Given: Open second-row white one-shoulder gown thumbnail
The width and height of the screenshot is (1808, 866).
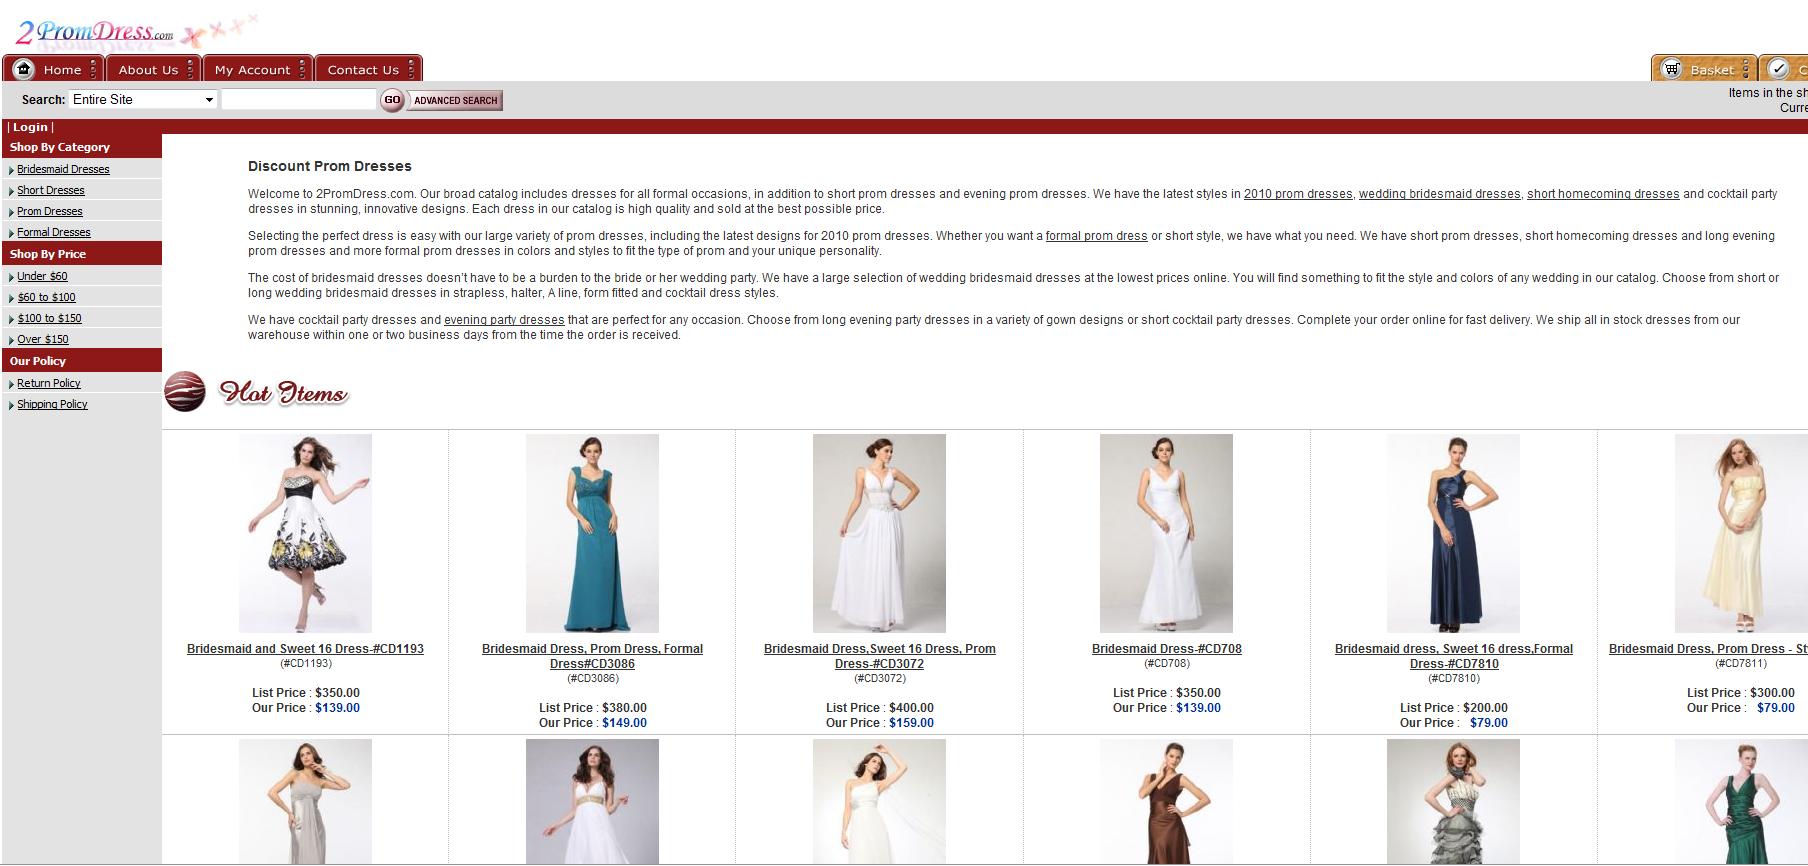Looking at the screenshot, I should pyautogui.click(x=879, y=802).
